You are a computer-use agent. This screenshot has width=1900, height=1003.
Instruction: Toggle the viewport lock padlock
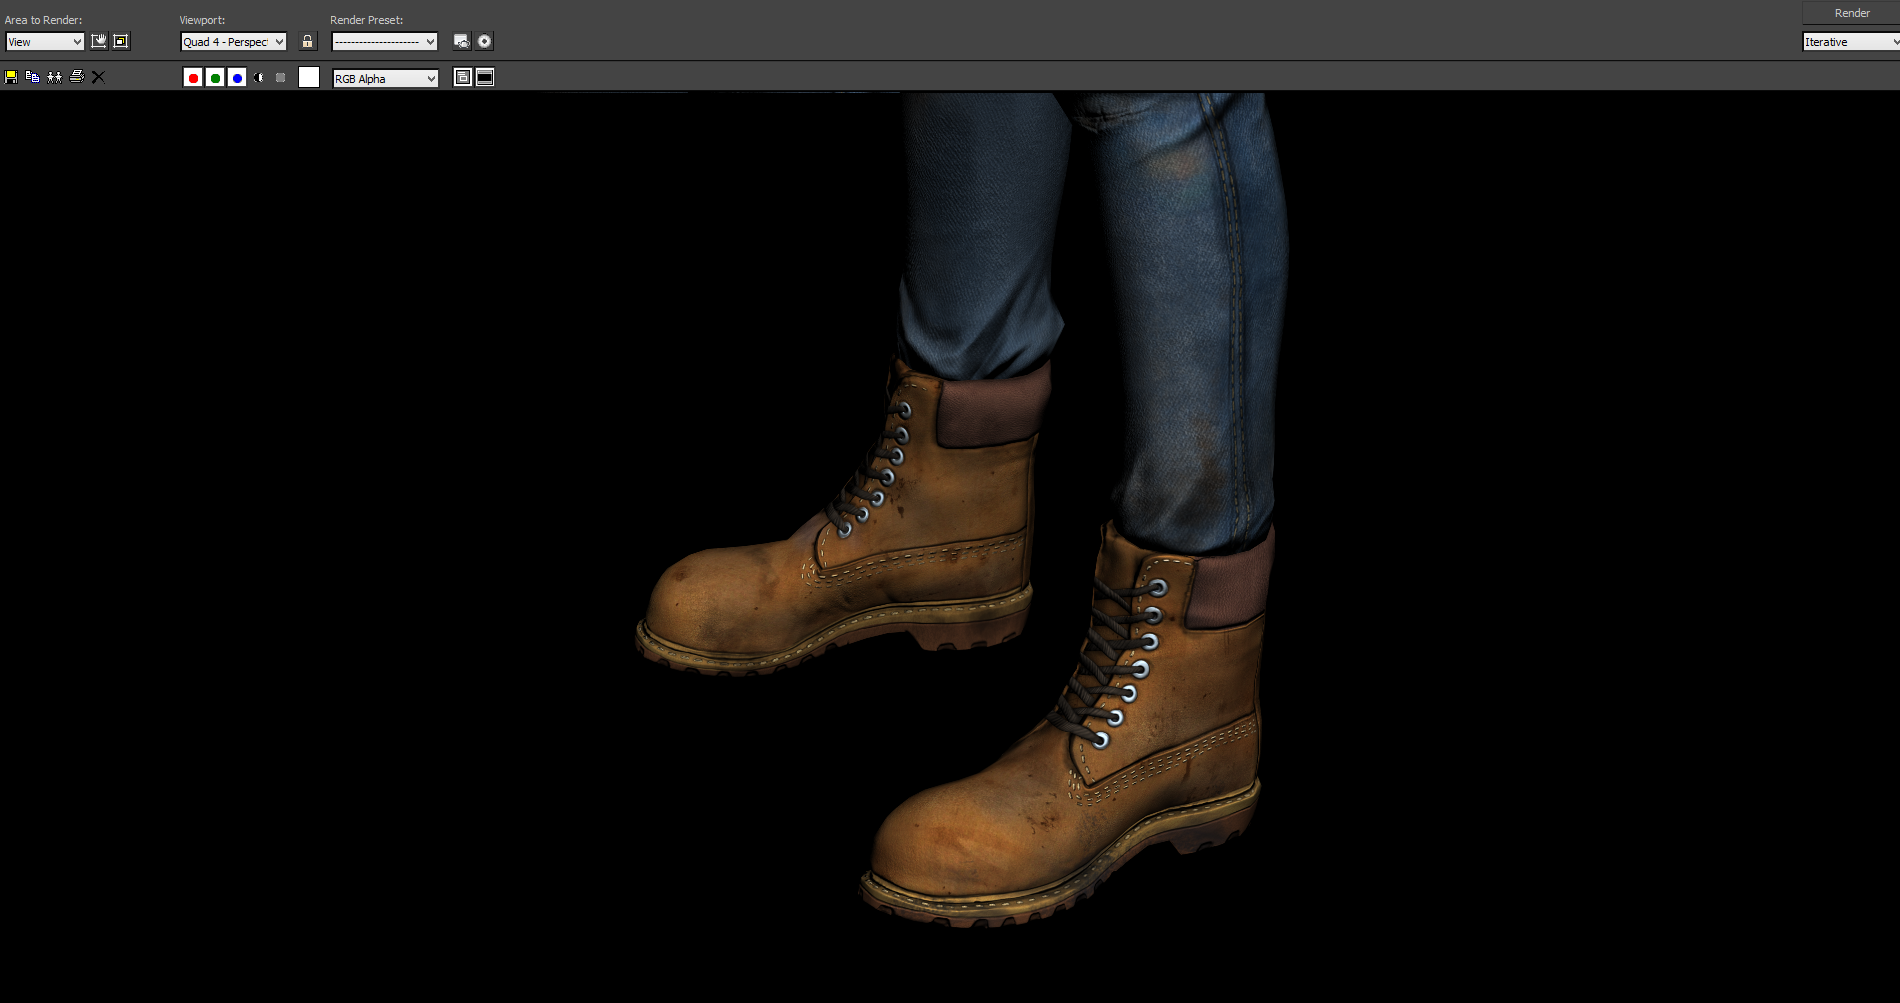pos(308,41)
